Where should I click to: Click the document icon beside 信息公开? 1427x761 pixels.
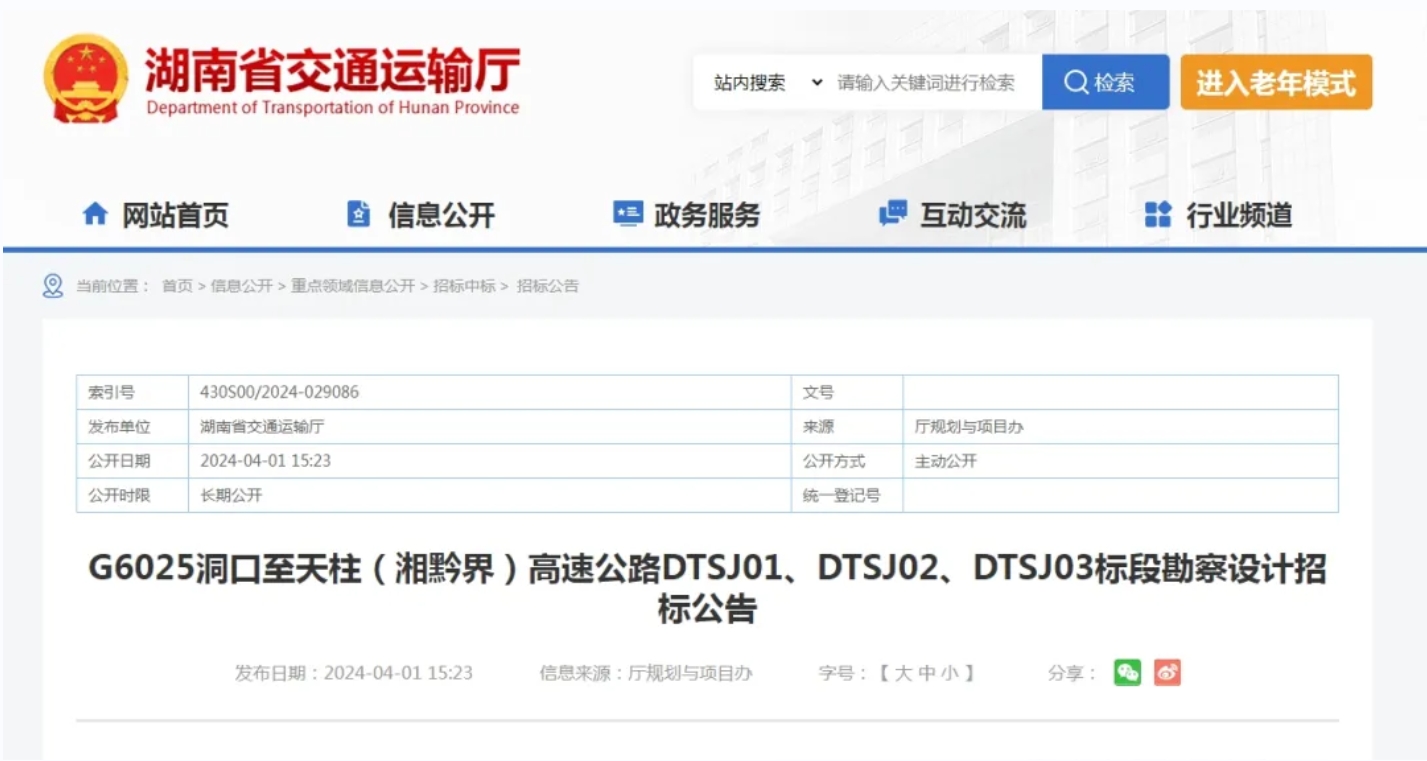(358, 214)
